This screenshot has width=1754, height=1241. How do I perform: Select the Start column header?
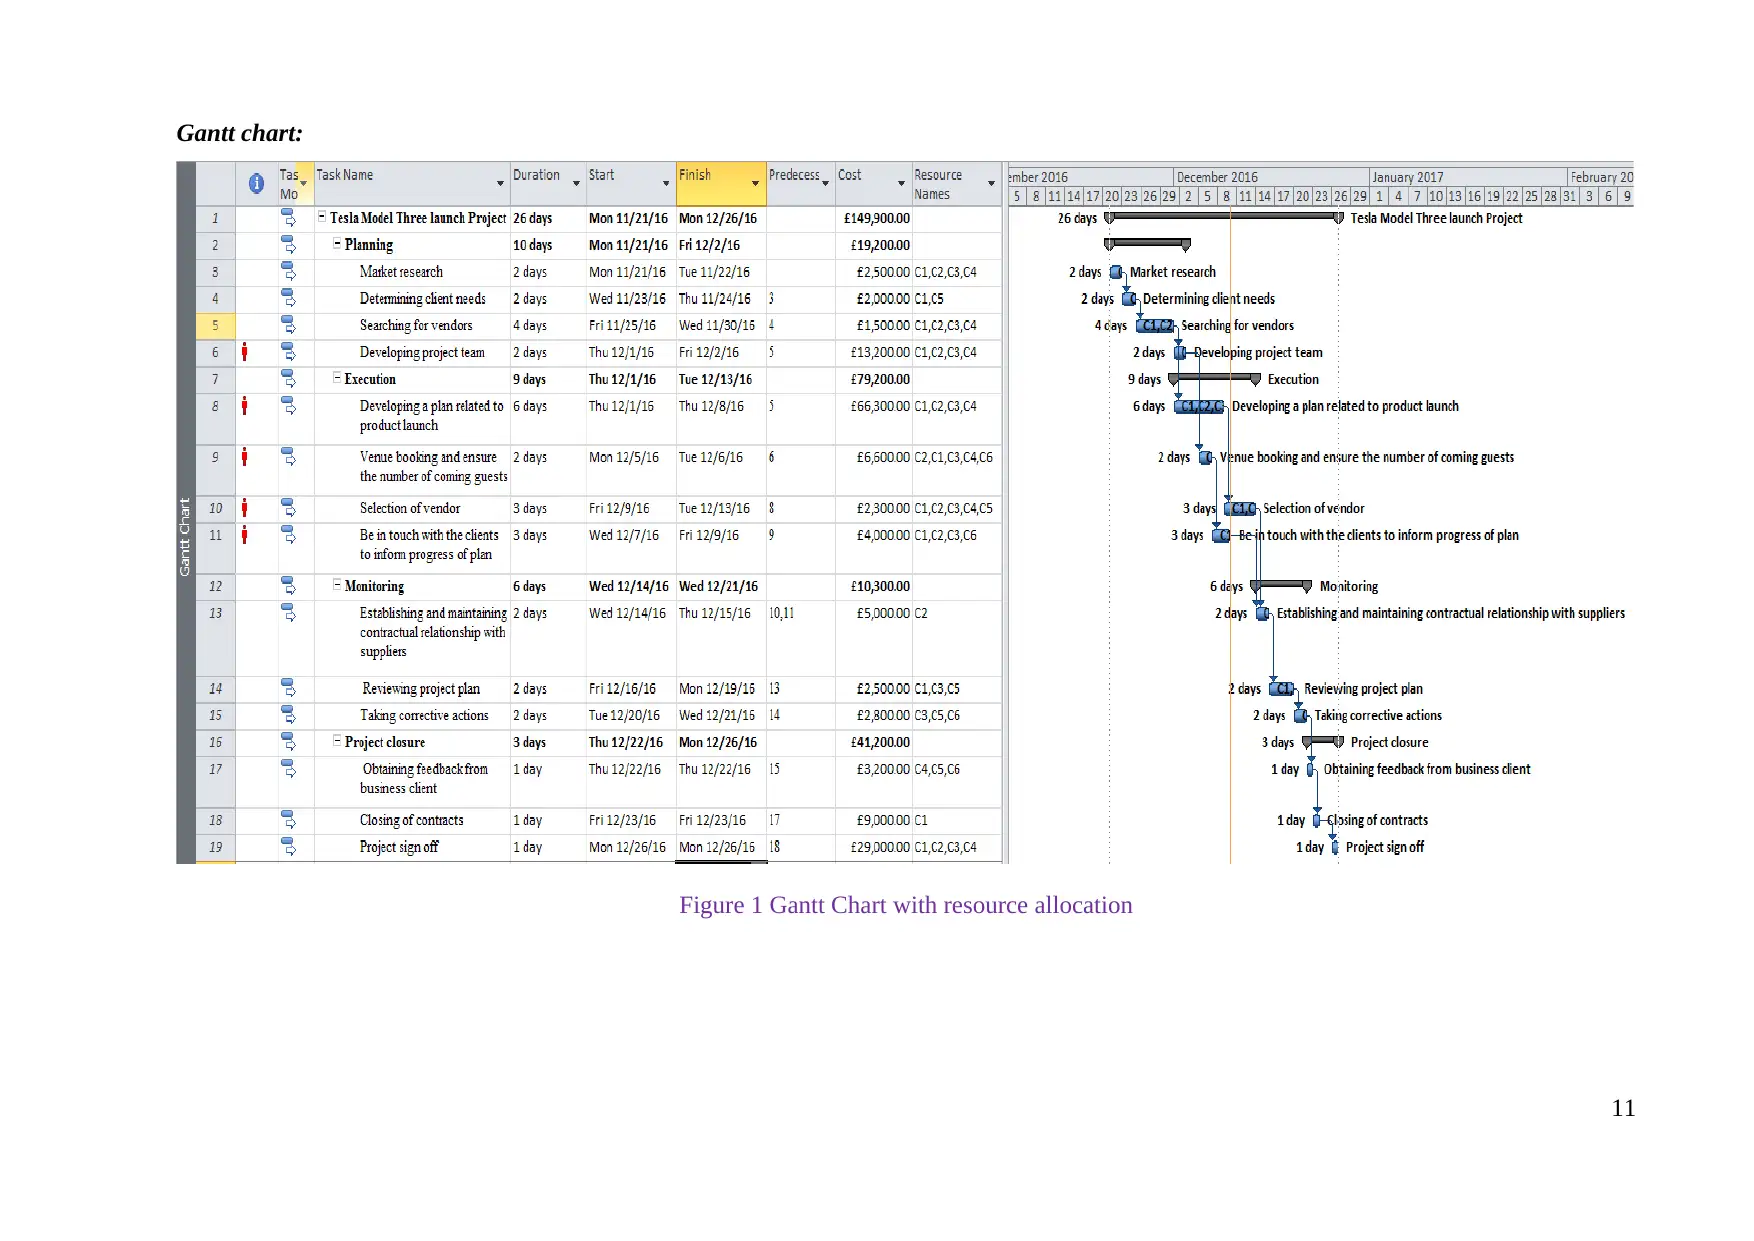630,184
